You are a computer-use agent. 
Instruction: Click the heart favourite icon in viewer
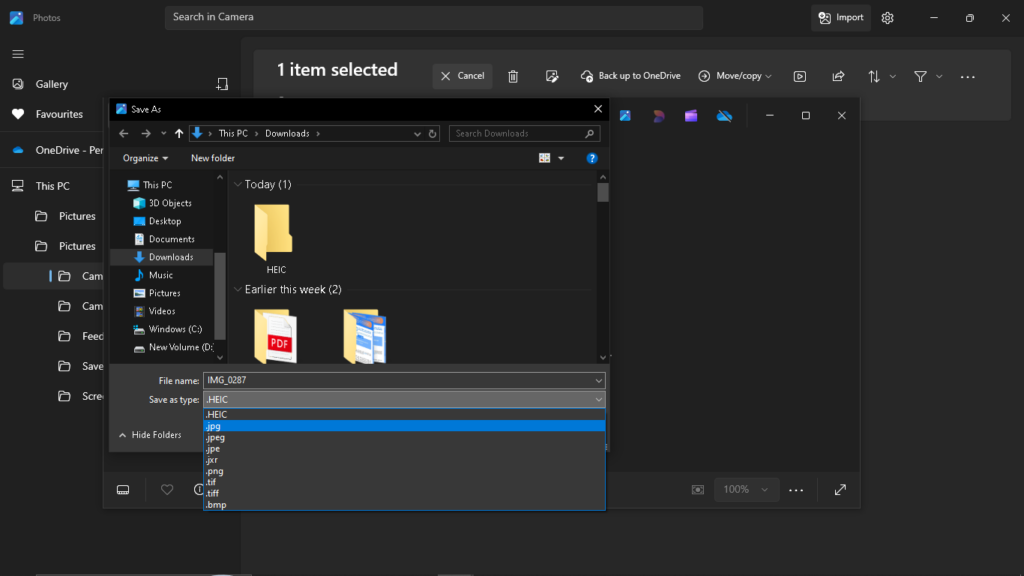167,489
